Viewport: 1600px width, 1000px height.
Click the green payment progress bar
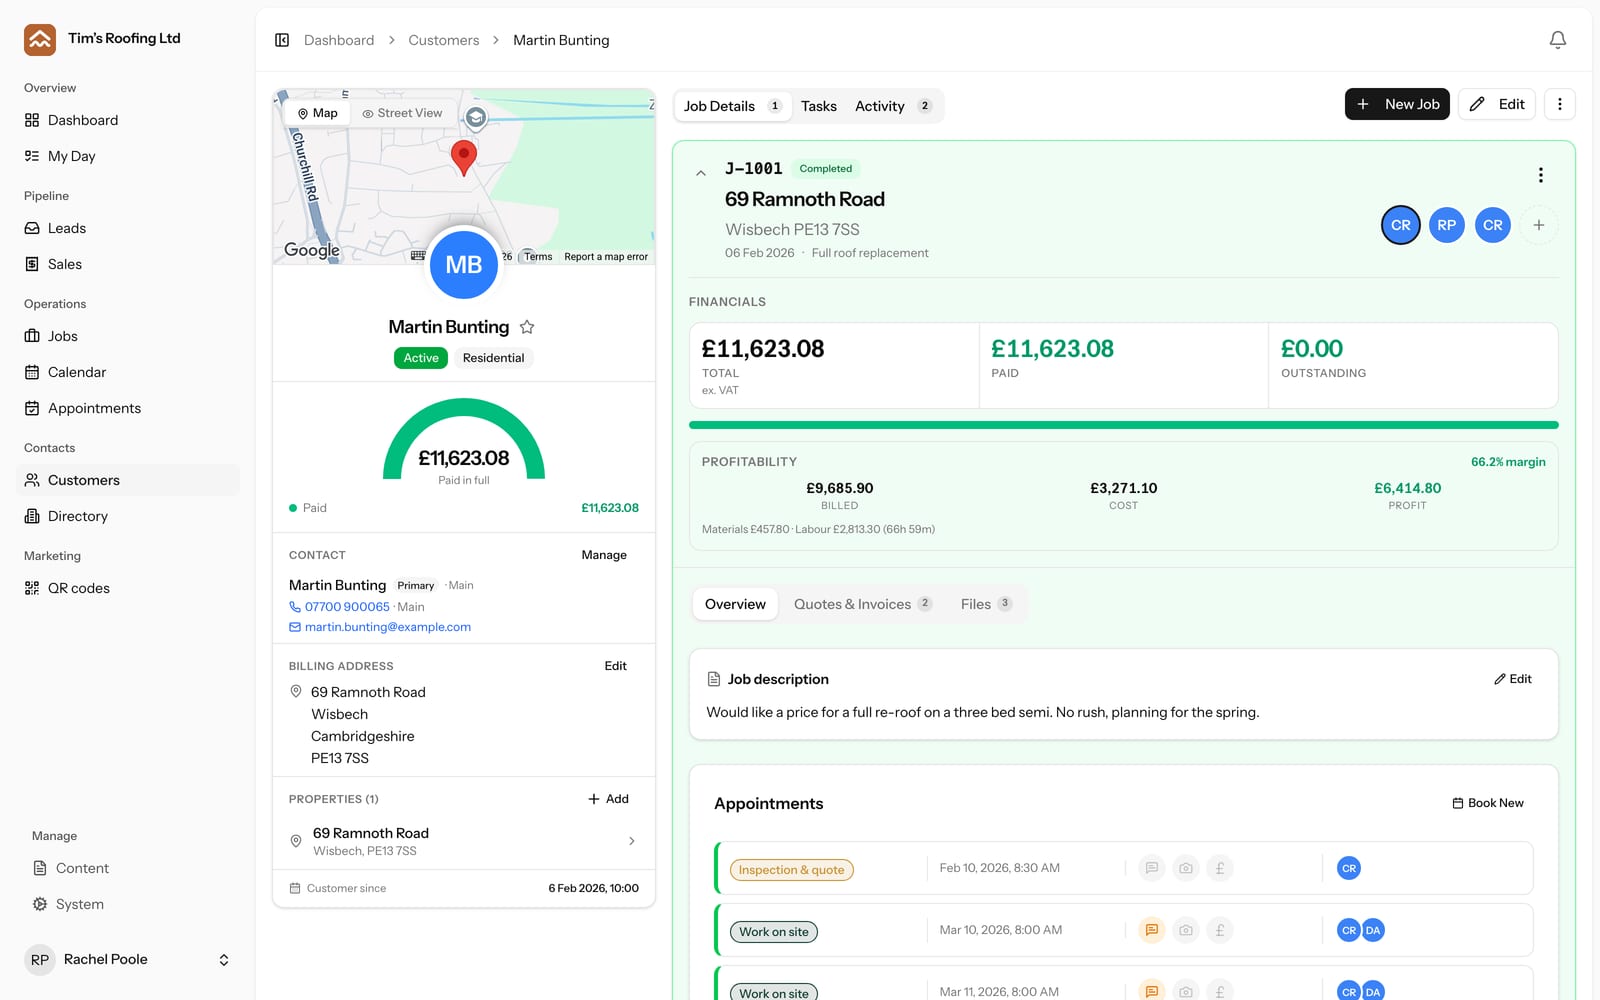click(1123, 425)
